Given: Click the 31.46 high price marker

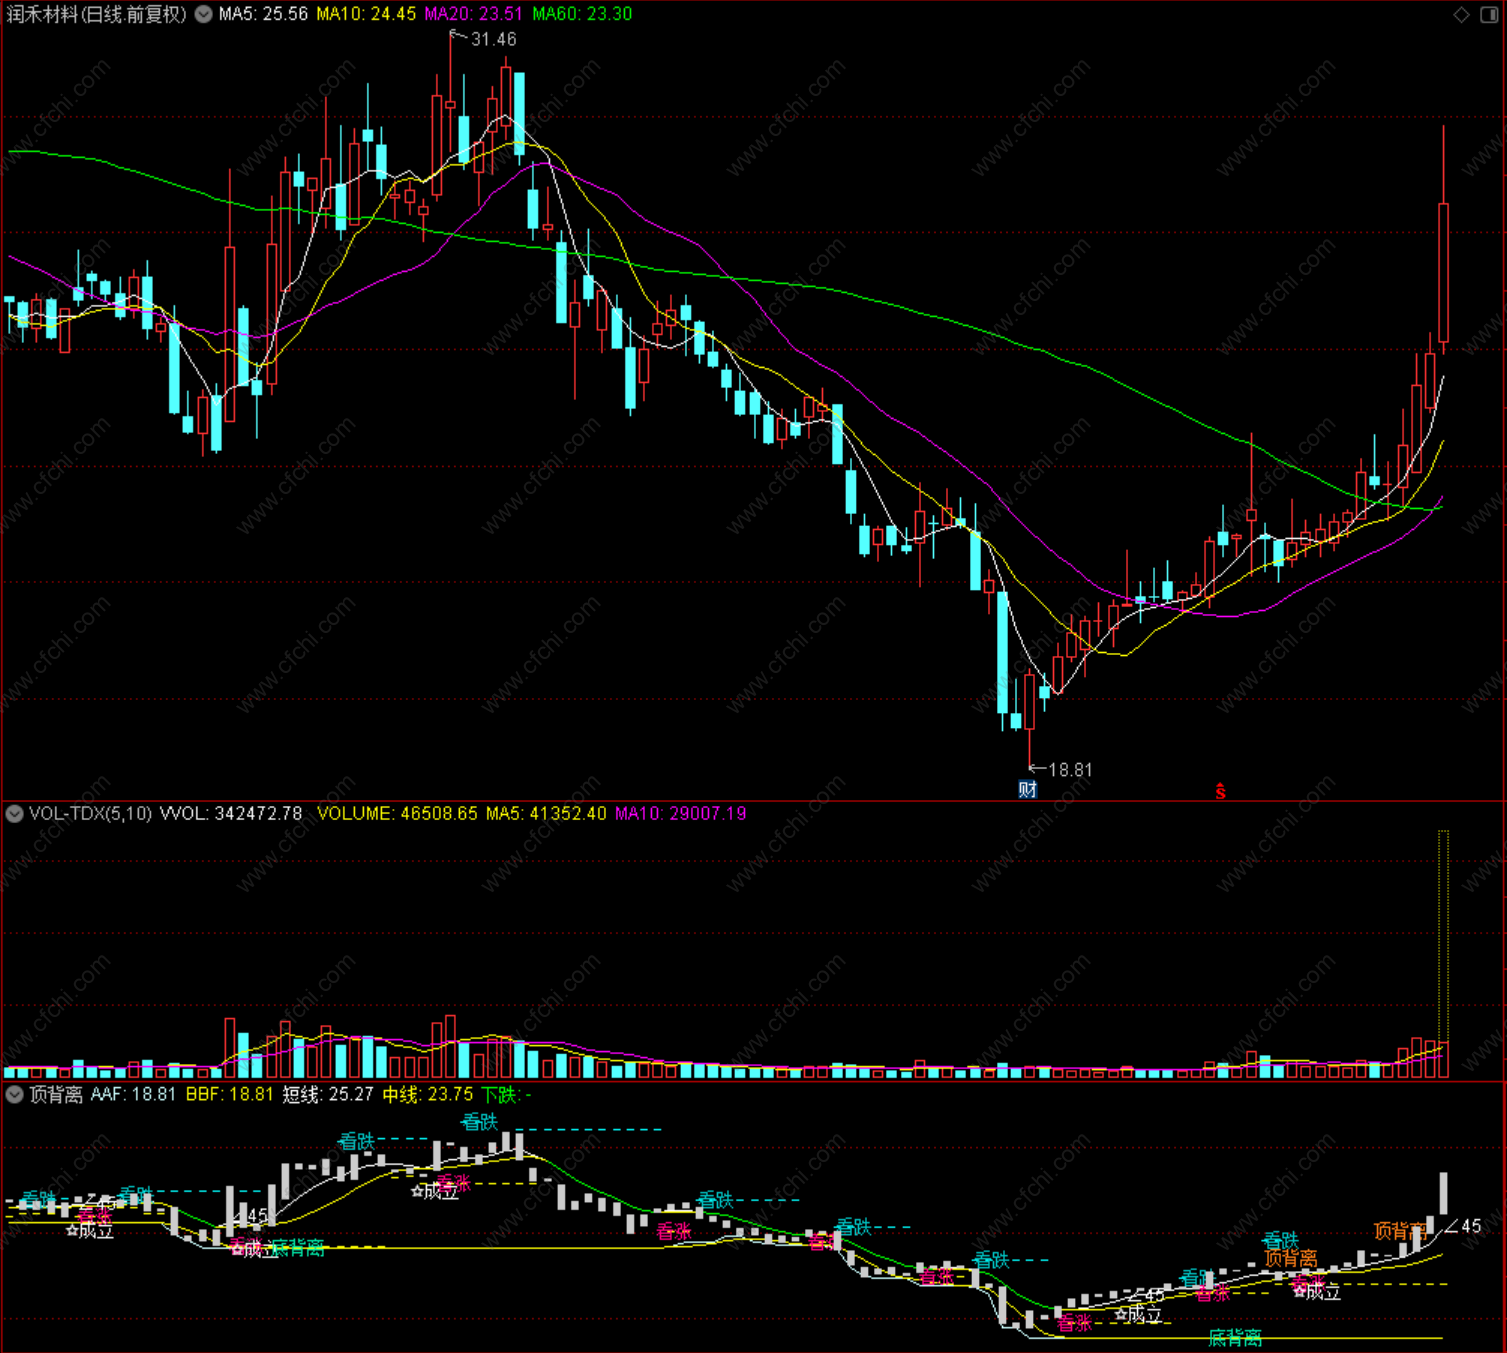Looking at the screenshot, I should pos(493,39).
